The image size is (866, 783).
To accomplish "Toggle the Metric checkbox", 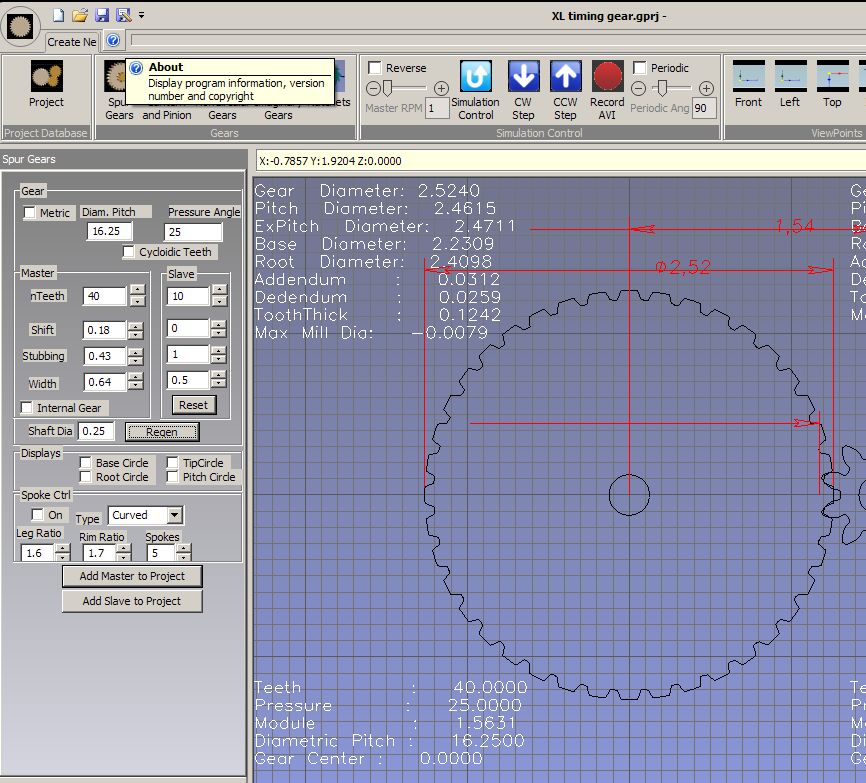I will pos(30,213).
